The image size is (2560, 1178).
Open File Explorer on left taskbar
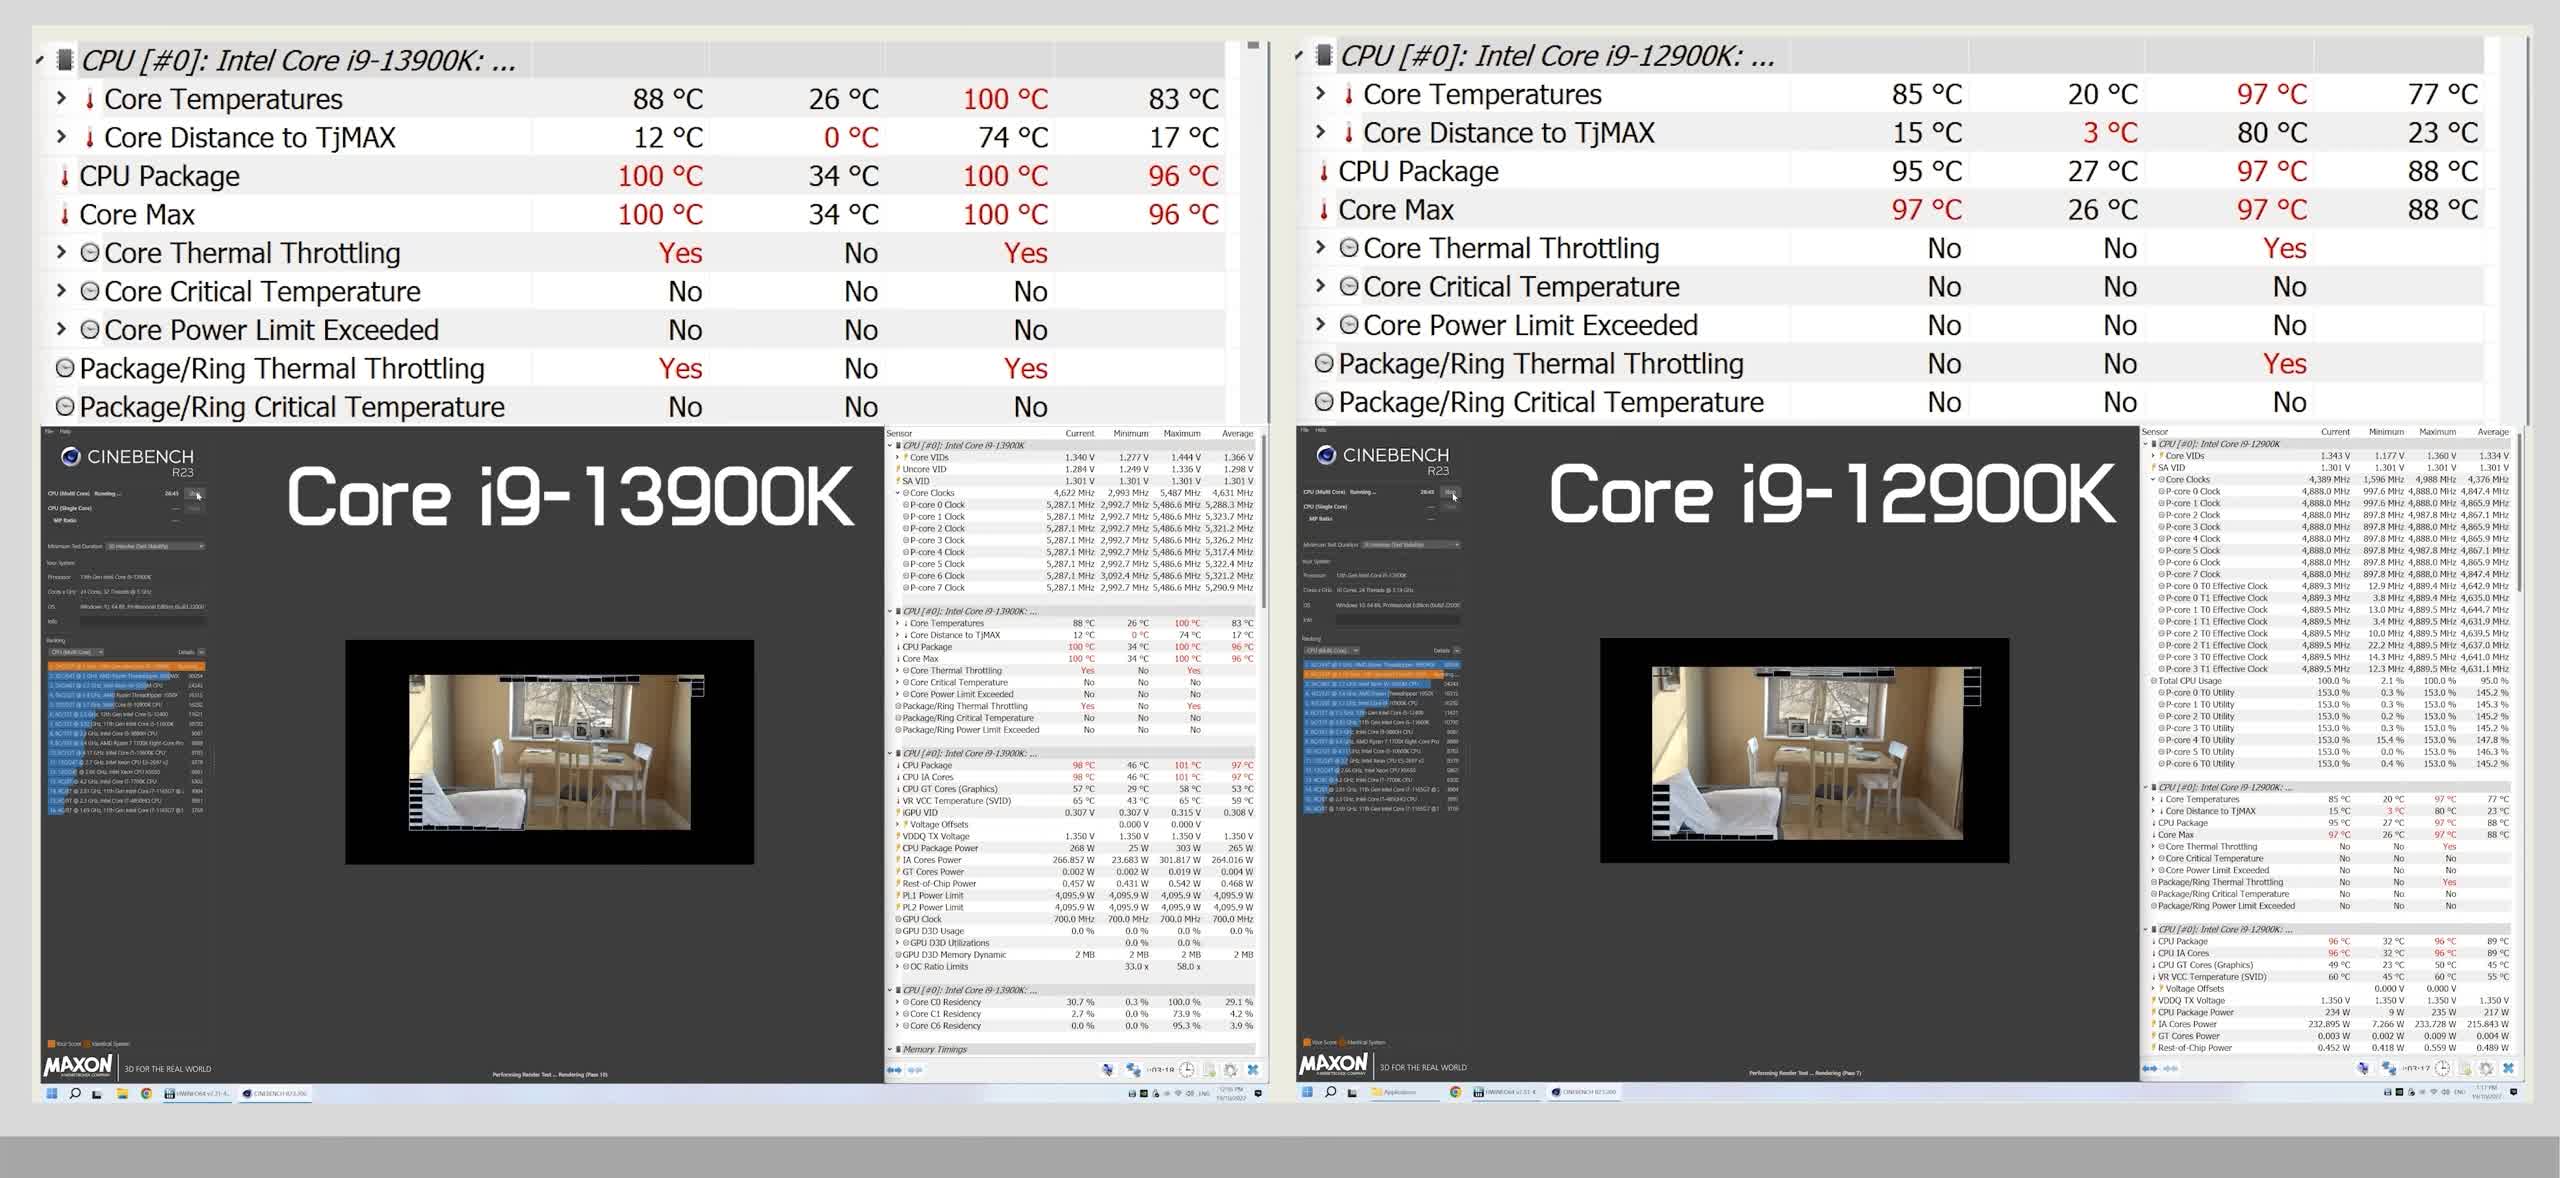pos(122,1094)
